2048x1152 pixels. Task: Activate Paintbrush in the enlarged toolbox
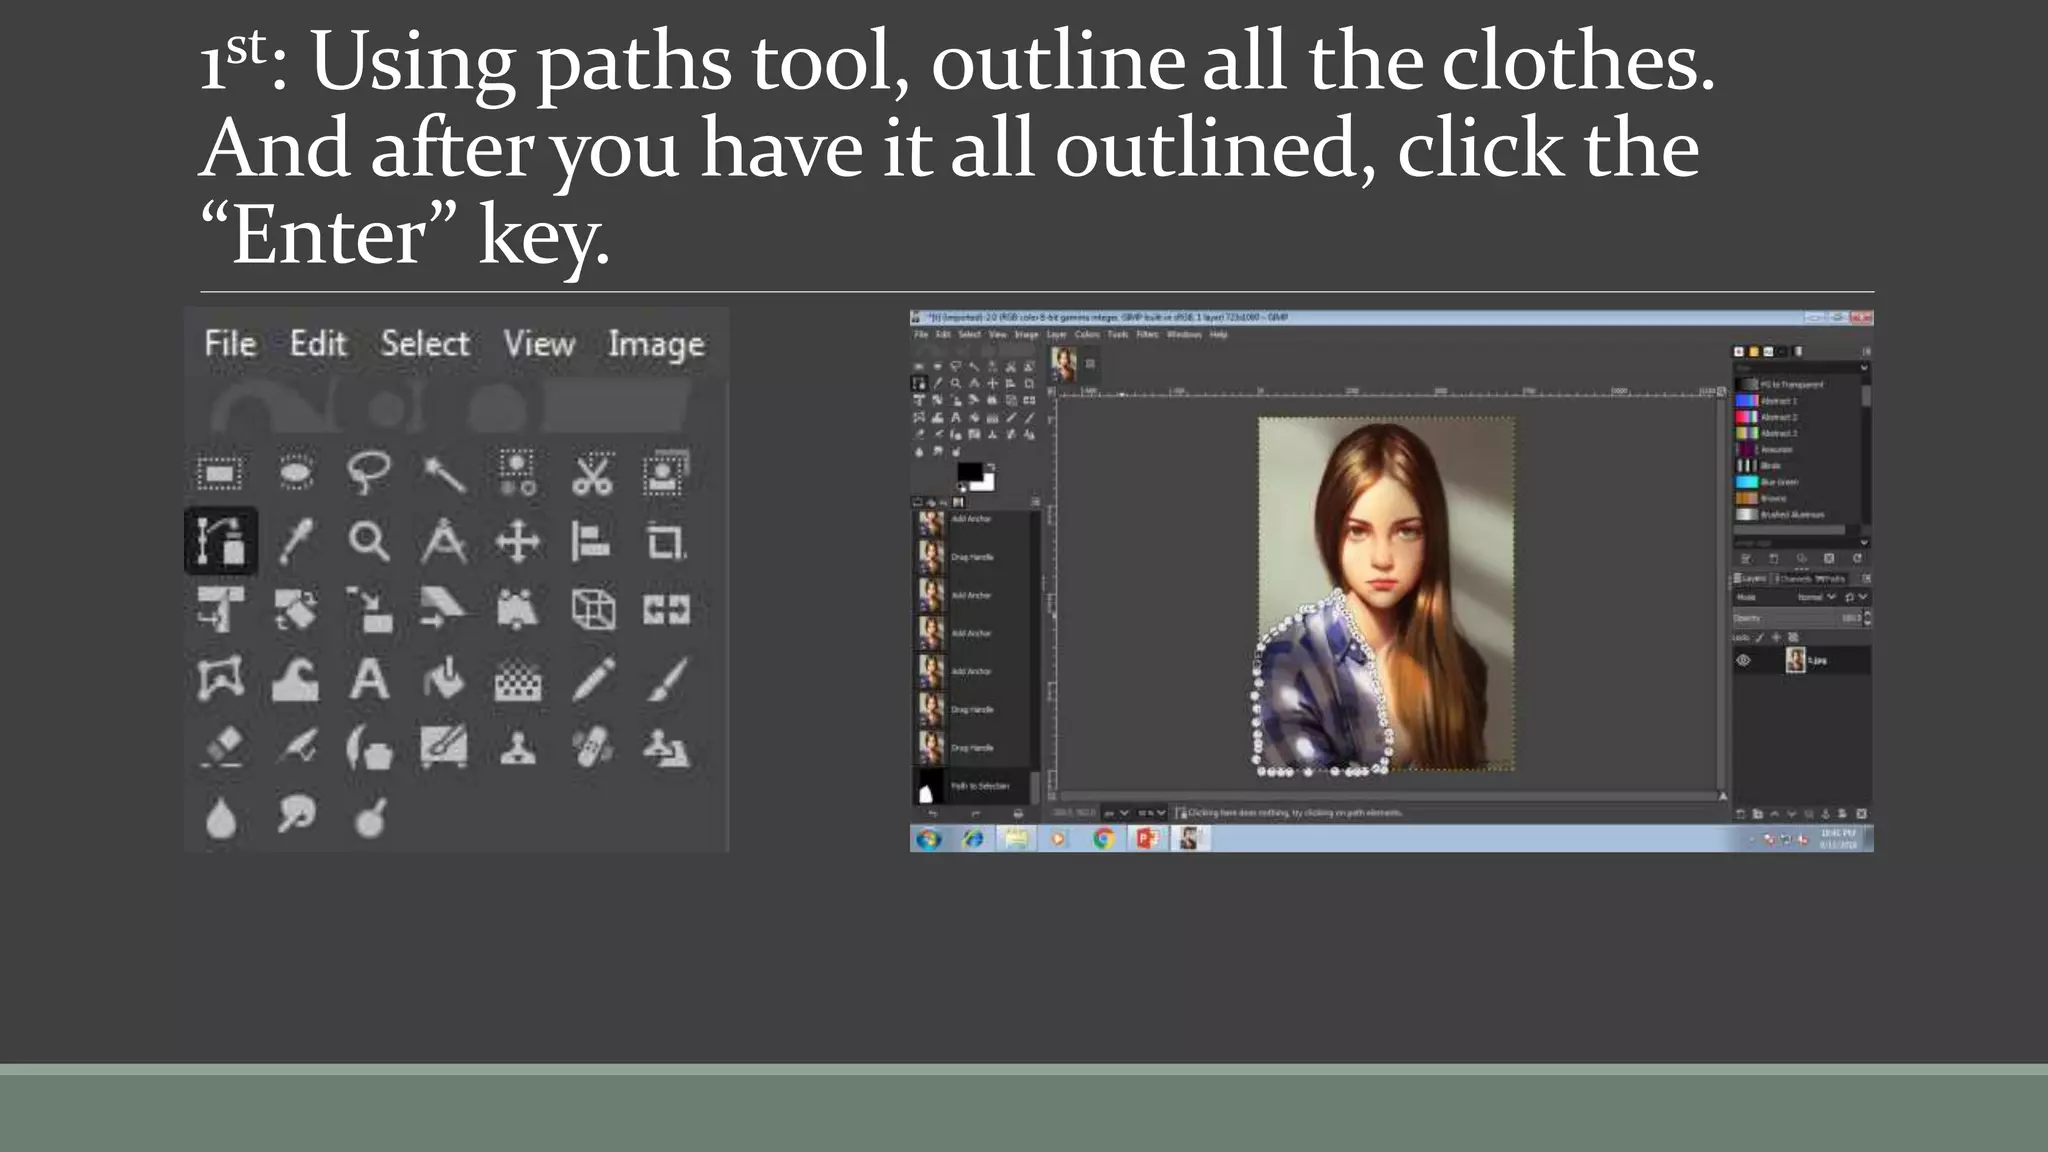[x=666, y=678]
